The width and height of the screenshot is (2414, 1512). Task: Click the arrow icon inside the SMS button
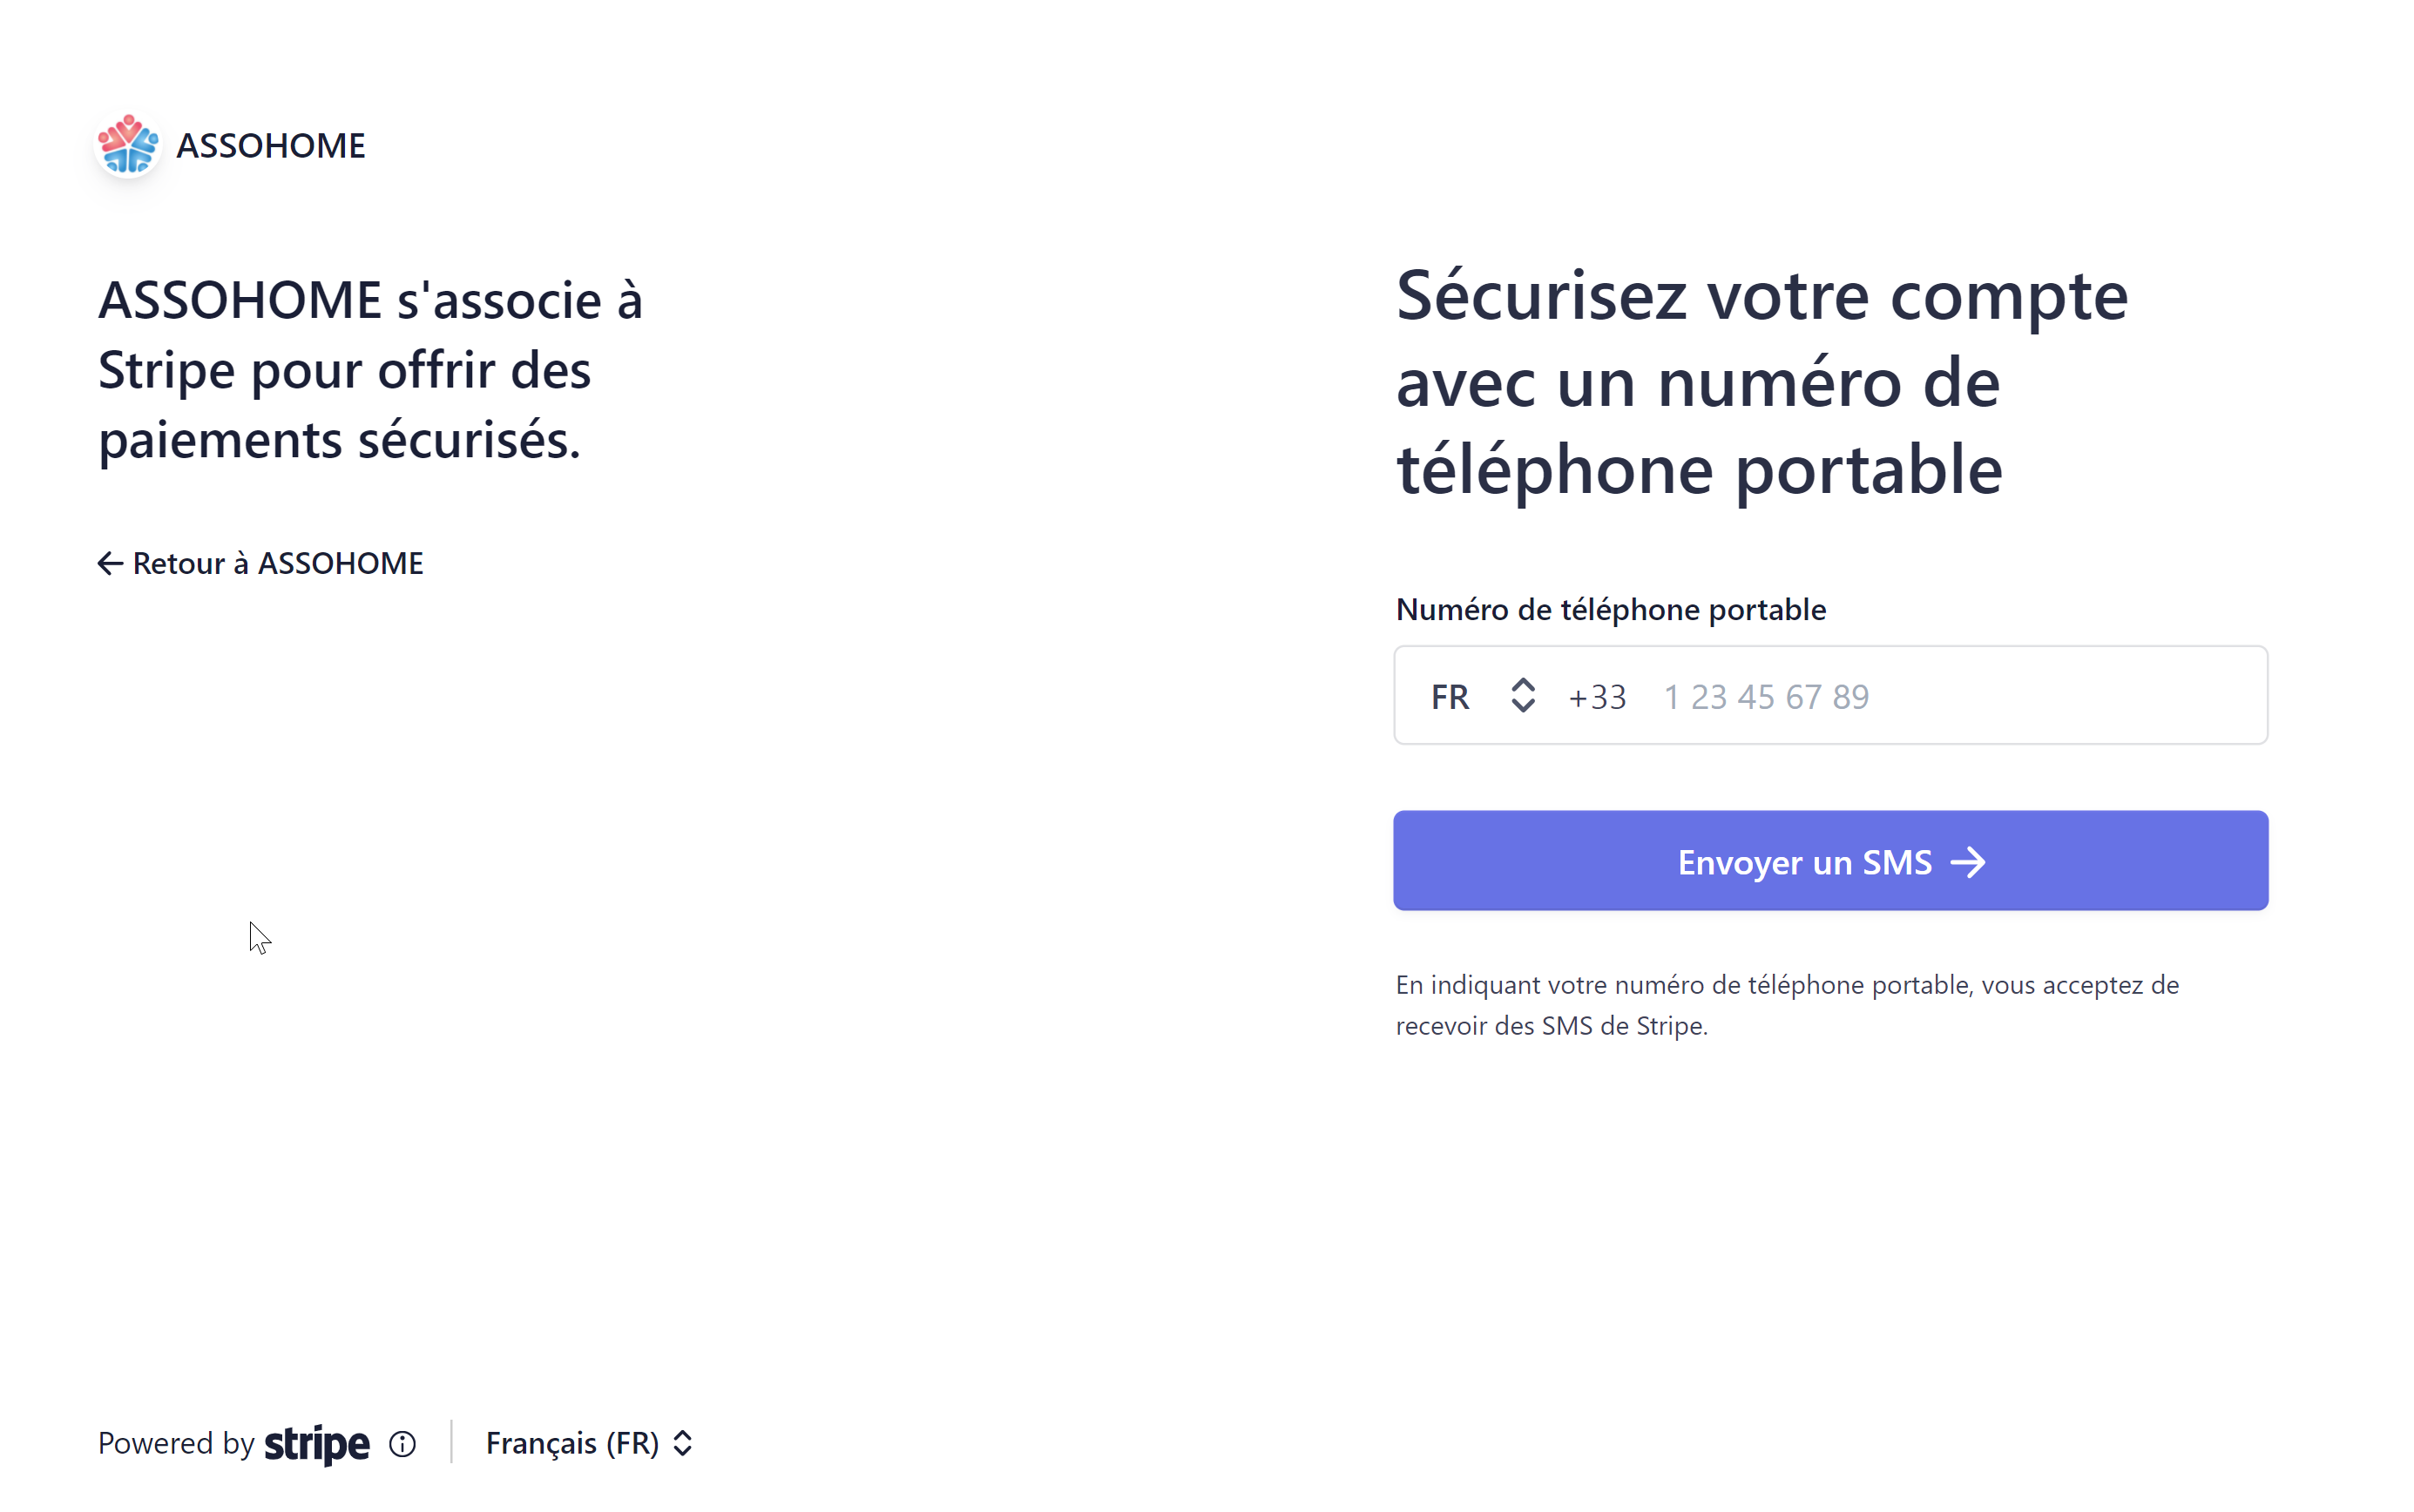(x=1967, y=862)
